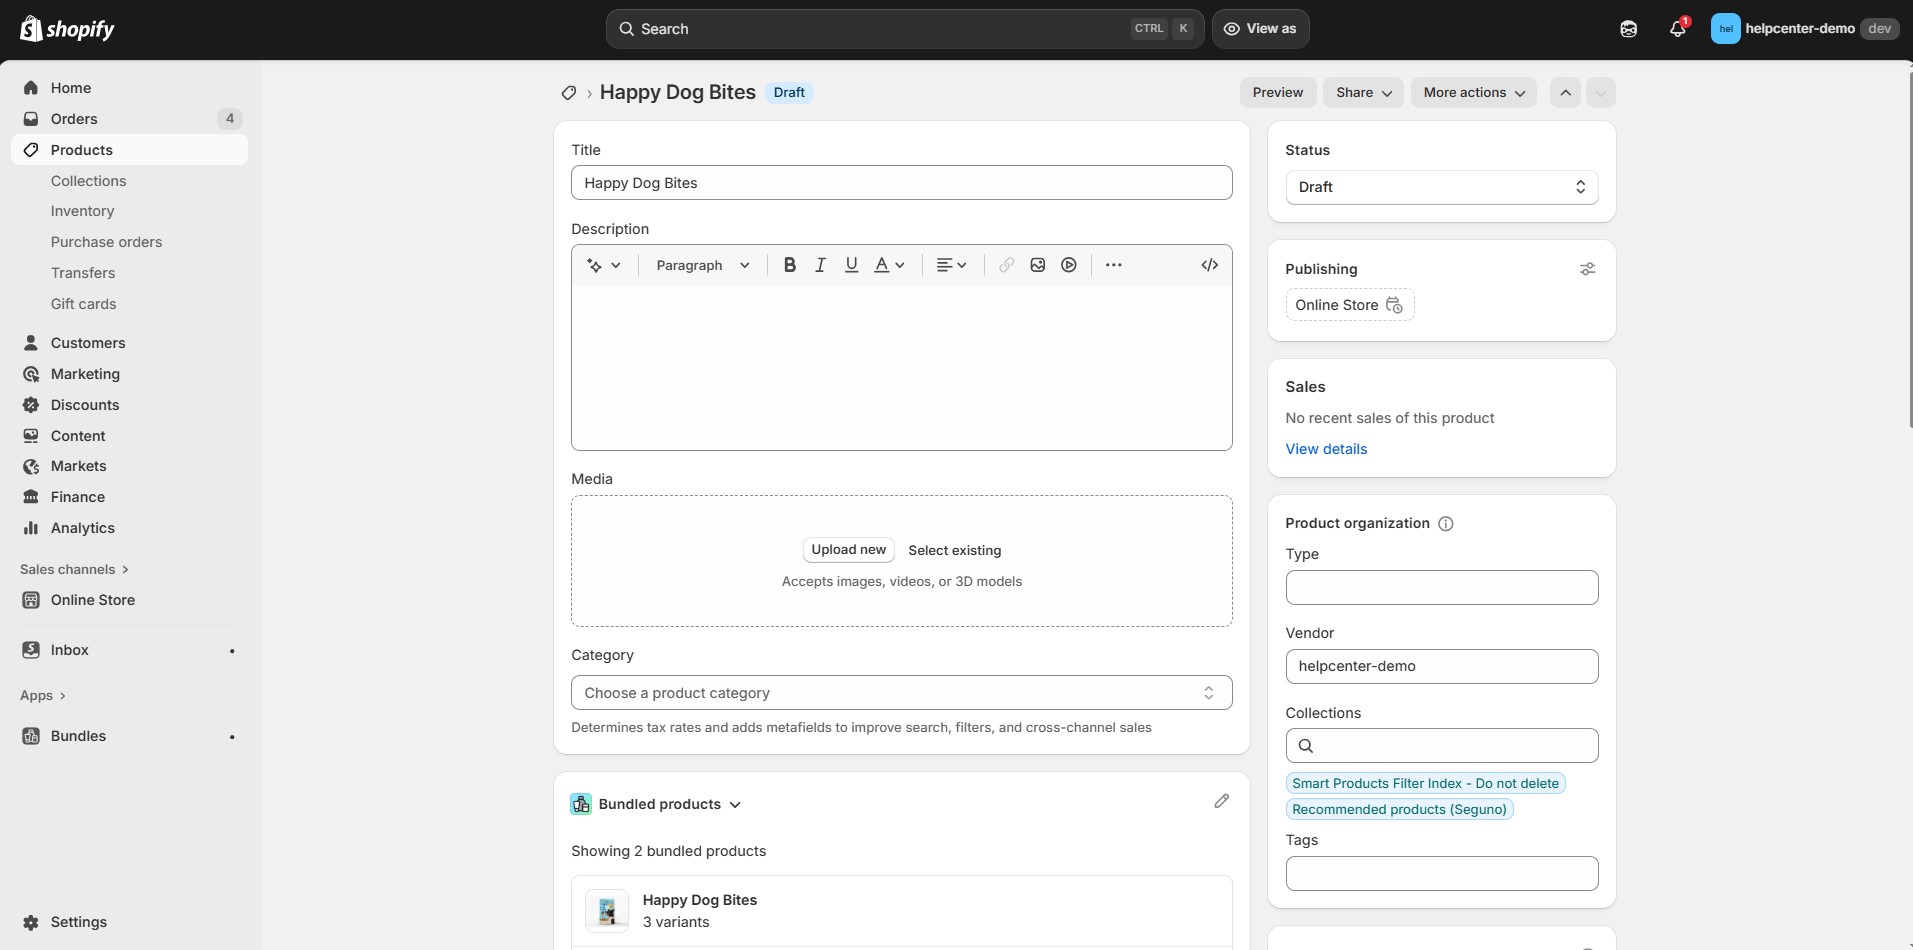
Task: Switch the description editor to HTML code view
Action: tap(1208, 265)
